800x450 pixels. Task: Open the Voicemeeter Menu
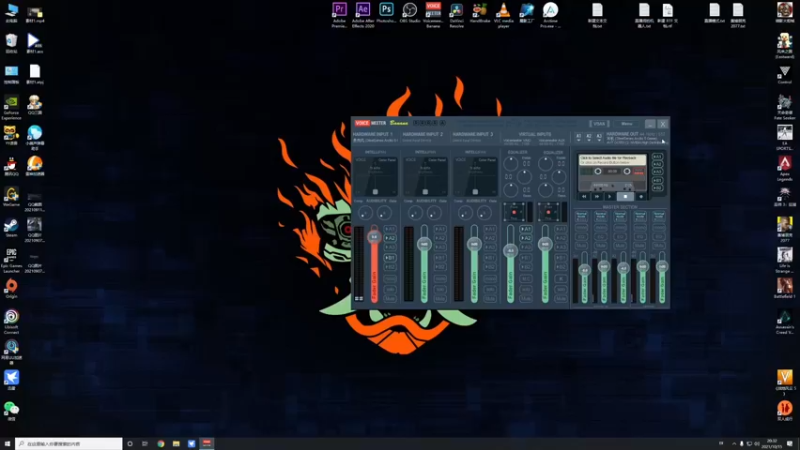[627, 123]
